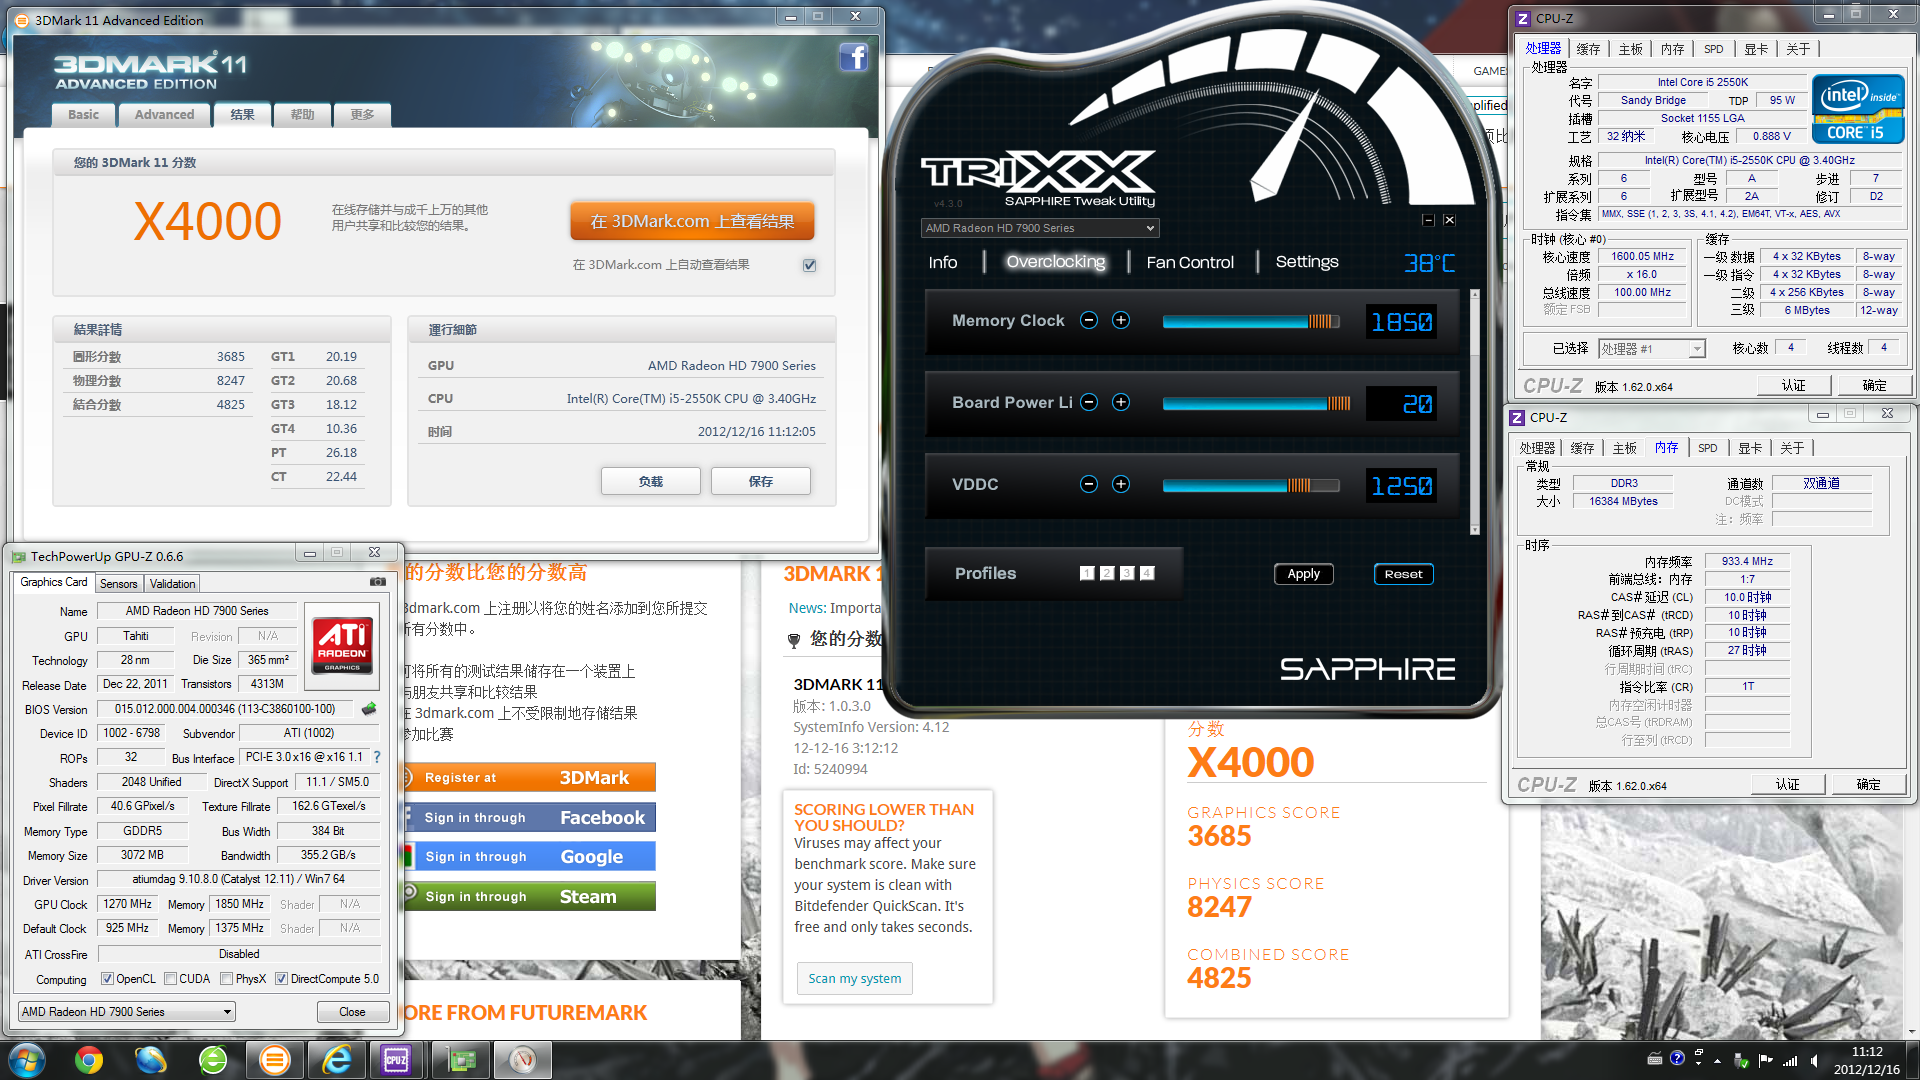Image resolution: width=1920 pixels, height=1080 pixels.
Task: Open CPU-Z processor #1 selection dropdown
Action: tap(1651, 349)
